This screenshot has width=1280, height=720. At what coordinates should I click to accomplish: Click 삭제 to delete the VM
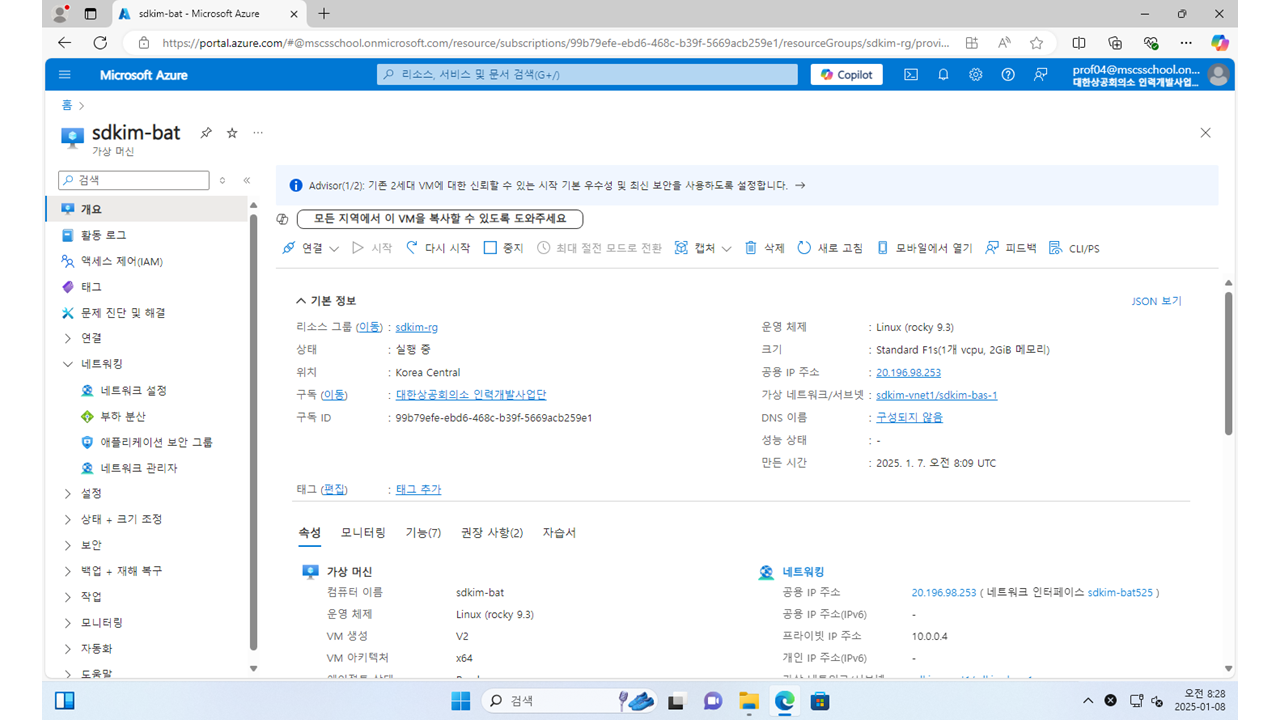point(765,248)
